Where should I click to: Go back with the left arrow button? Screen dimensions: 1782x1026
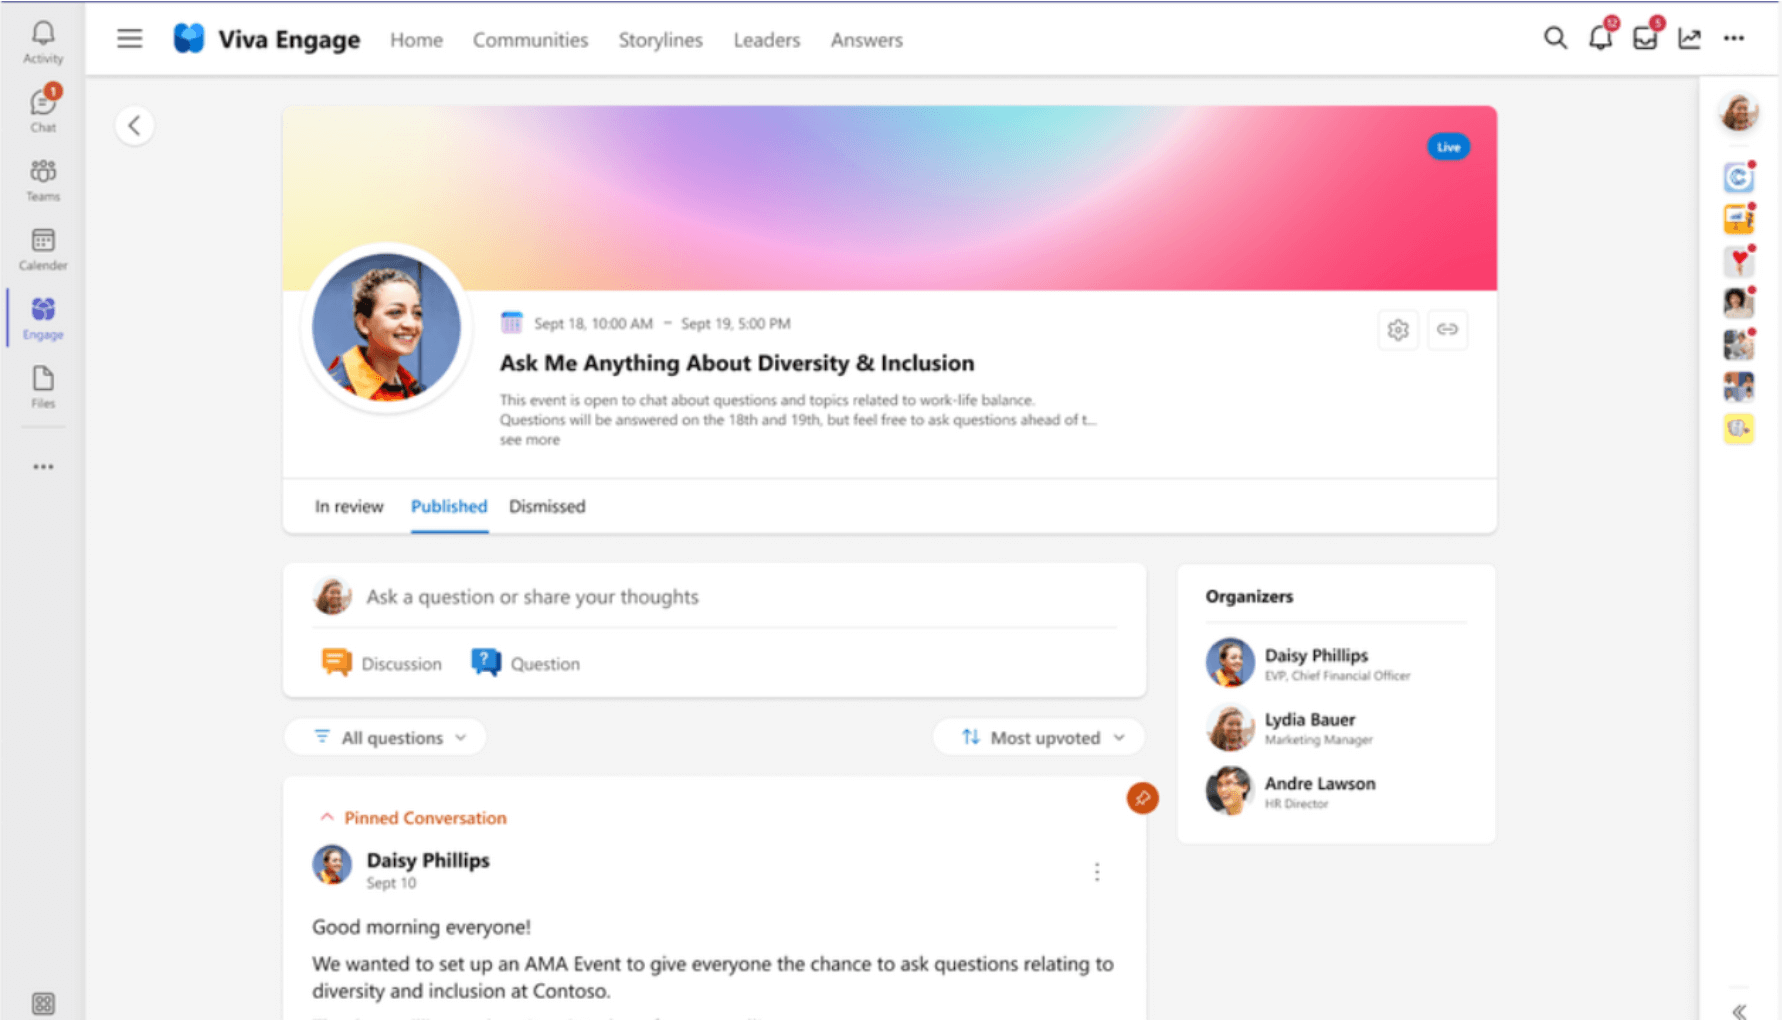135,126
